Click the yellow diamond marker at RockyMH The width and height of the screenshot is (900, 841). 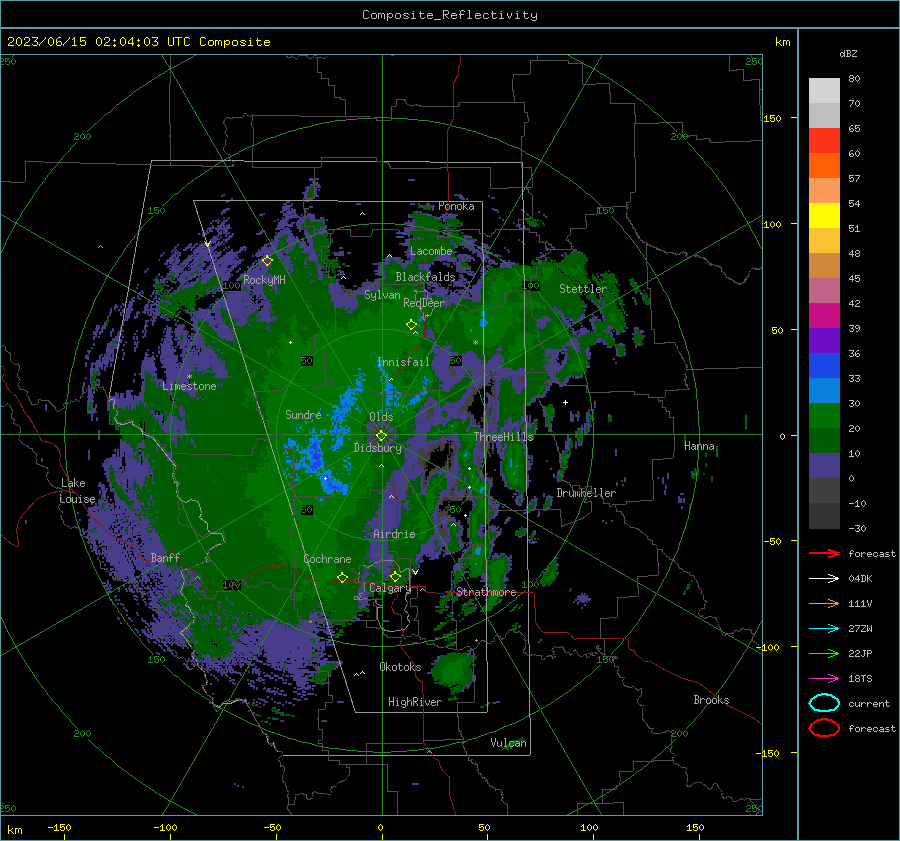coord(267,261)
